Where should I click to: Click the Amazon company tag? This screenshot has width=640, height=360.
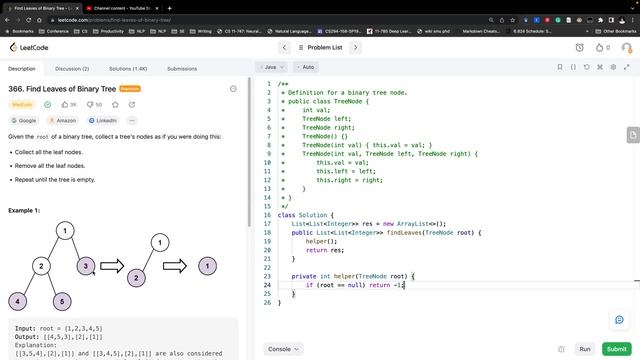click(x=62, y=120)
